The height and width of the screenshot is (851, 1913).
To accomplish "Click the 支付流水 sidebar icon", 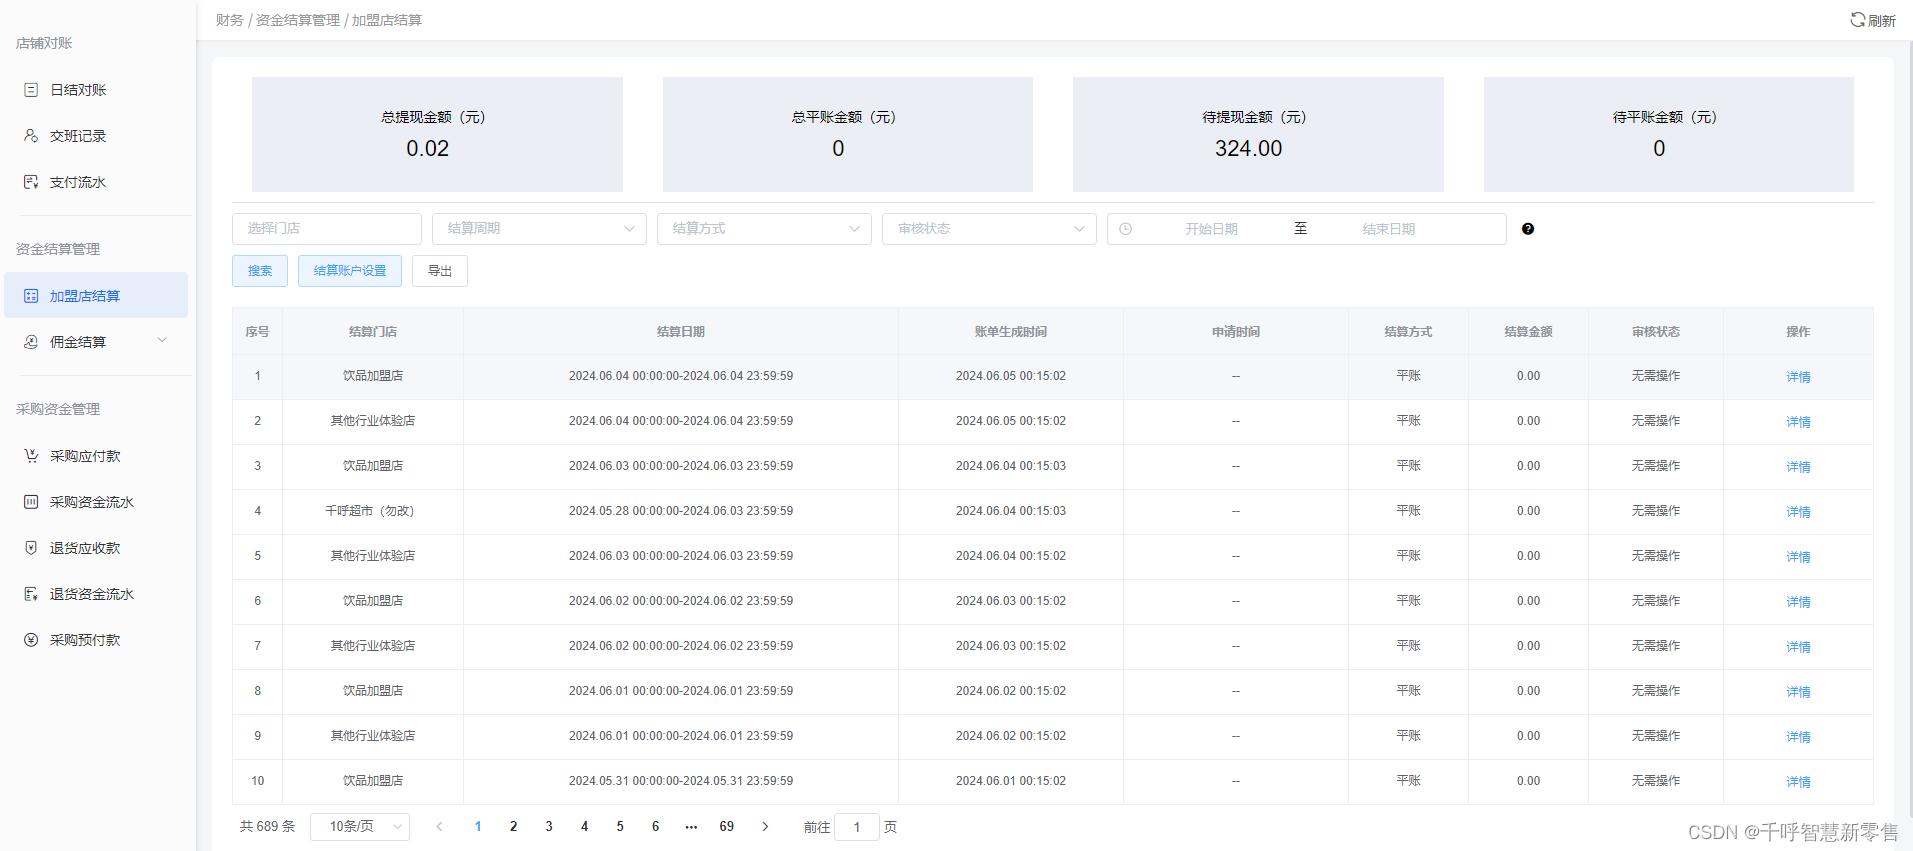I will point(31,182).
